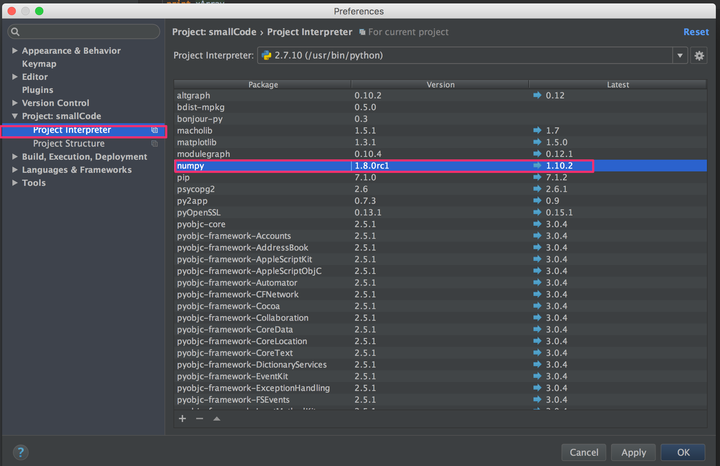Sort by the Package column header

[x=263, y=84]
